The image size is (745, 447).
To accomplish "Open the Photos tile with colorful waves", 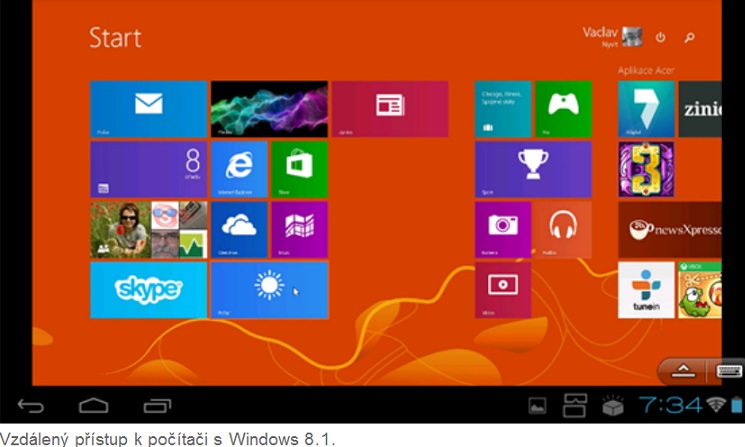I will tap(269, 109).
